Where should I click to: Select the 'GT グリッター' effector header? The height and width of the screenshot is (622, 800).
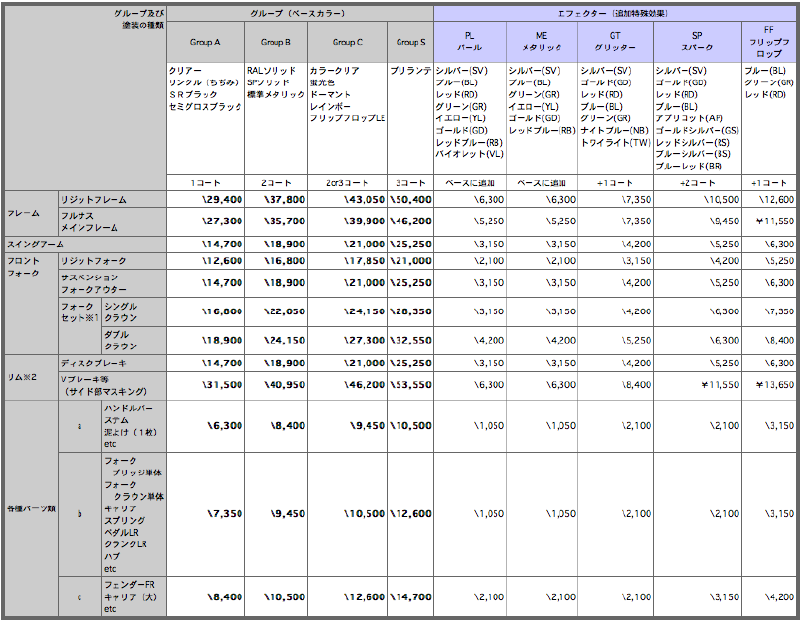pyautogui.click(x=615, y=41)
